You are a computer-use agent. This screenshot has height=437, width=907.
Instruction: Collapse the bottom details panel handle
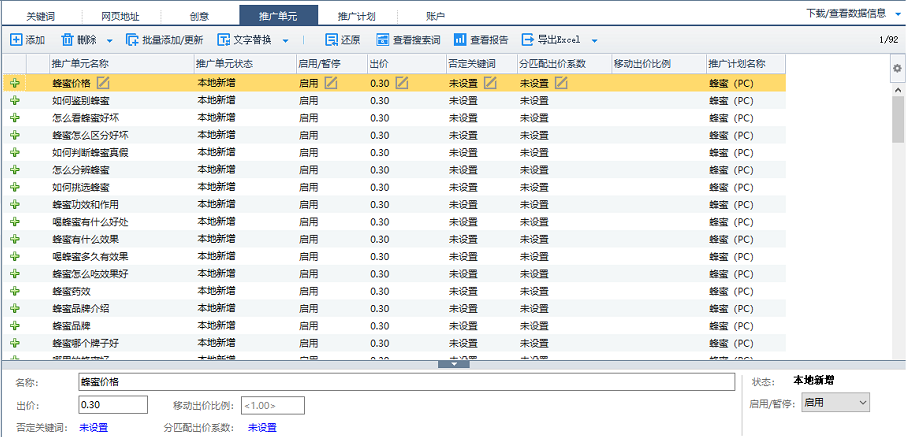tap(454, 363)
